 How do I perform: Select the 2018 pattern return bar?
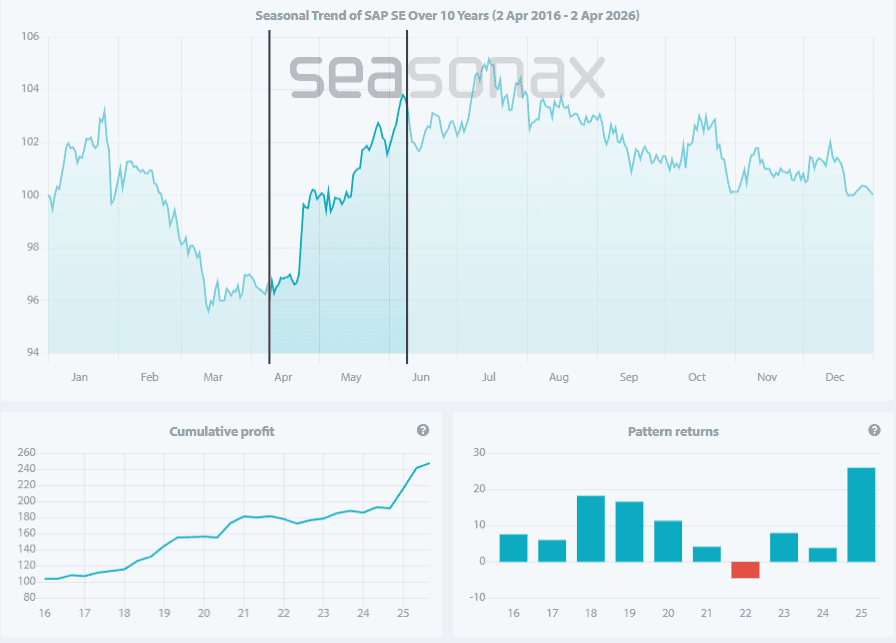[x=591, y=528]
